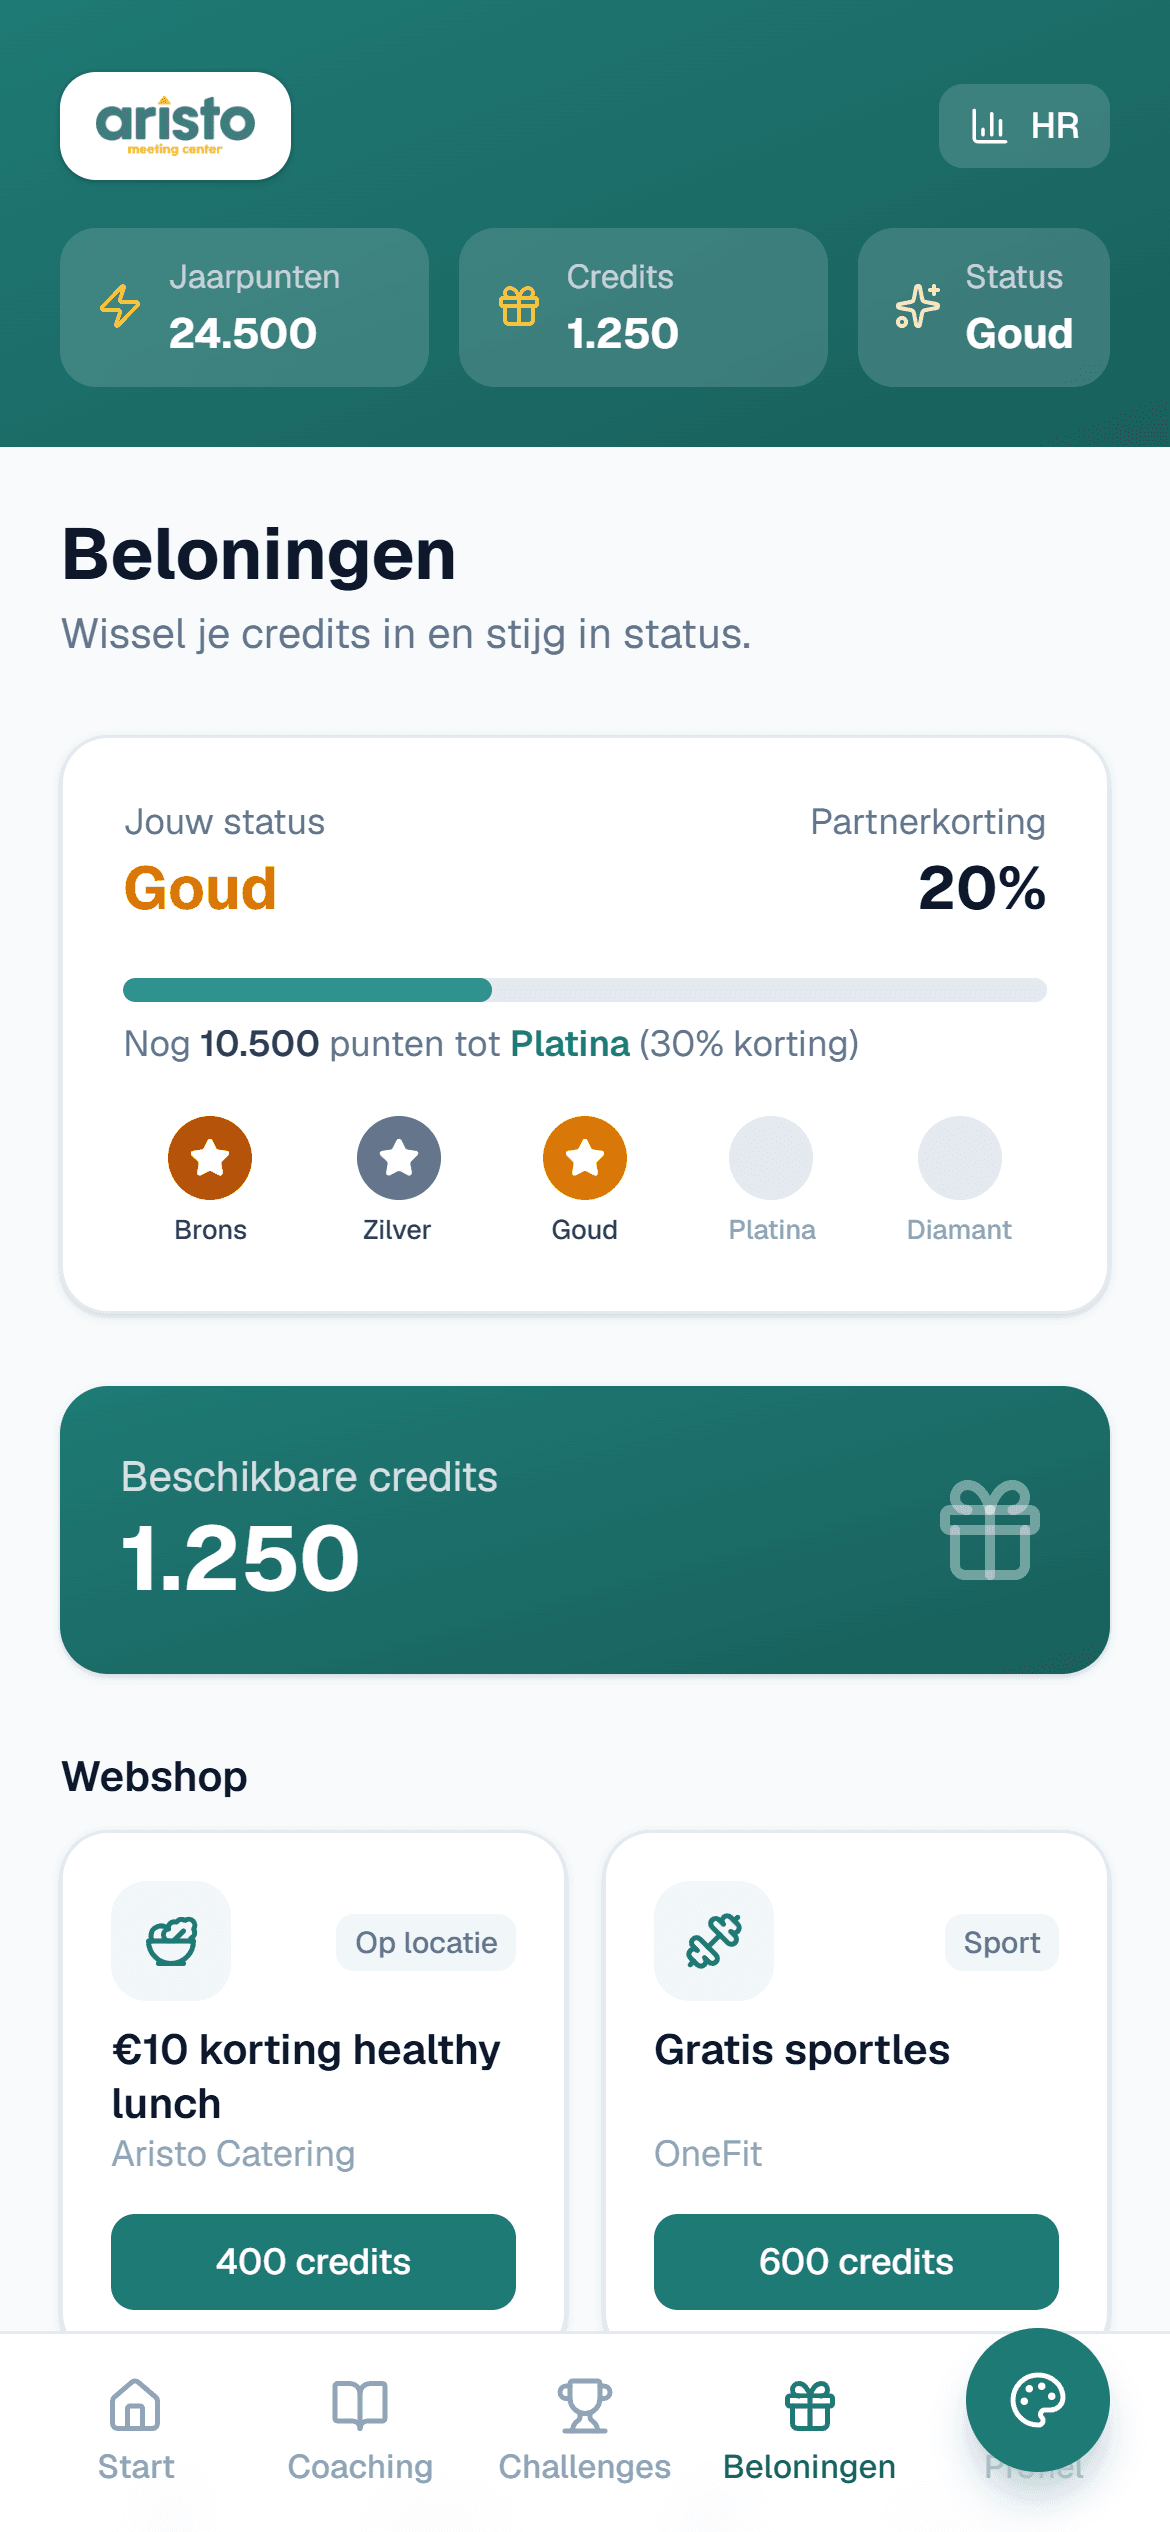Go to the Start tab

(136, 2430)
